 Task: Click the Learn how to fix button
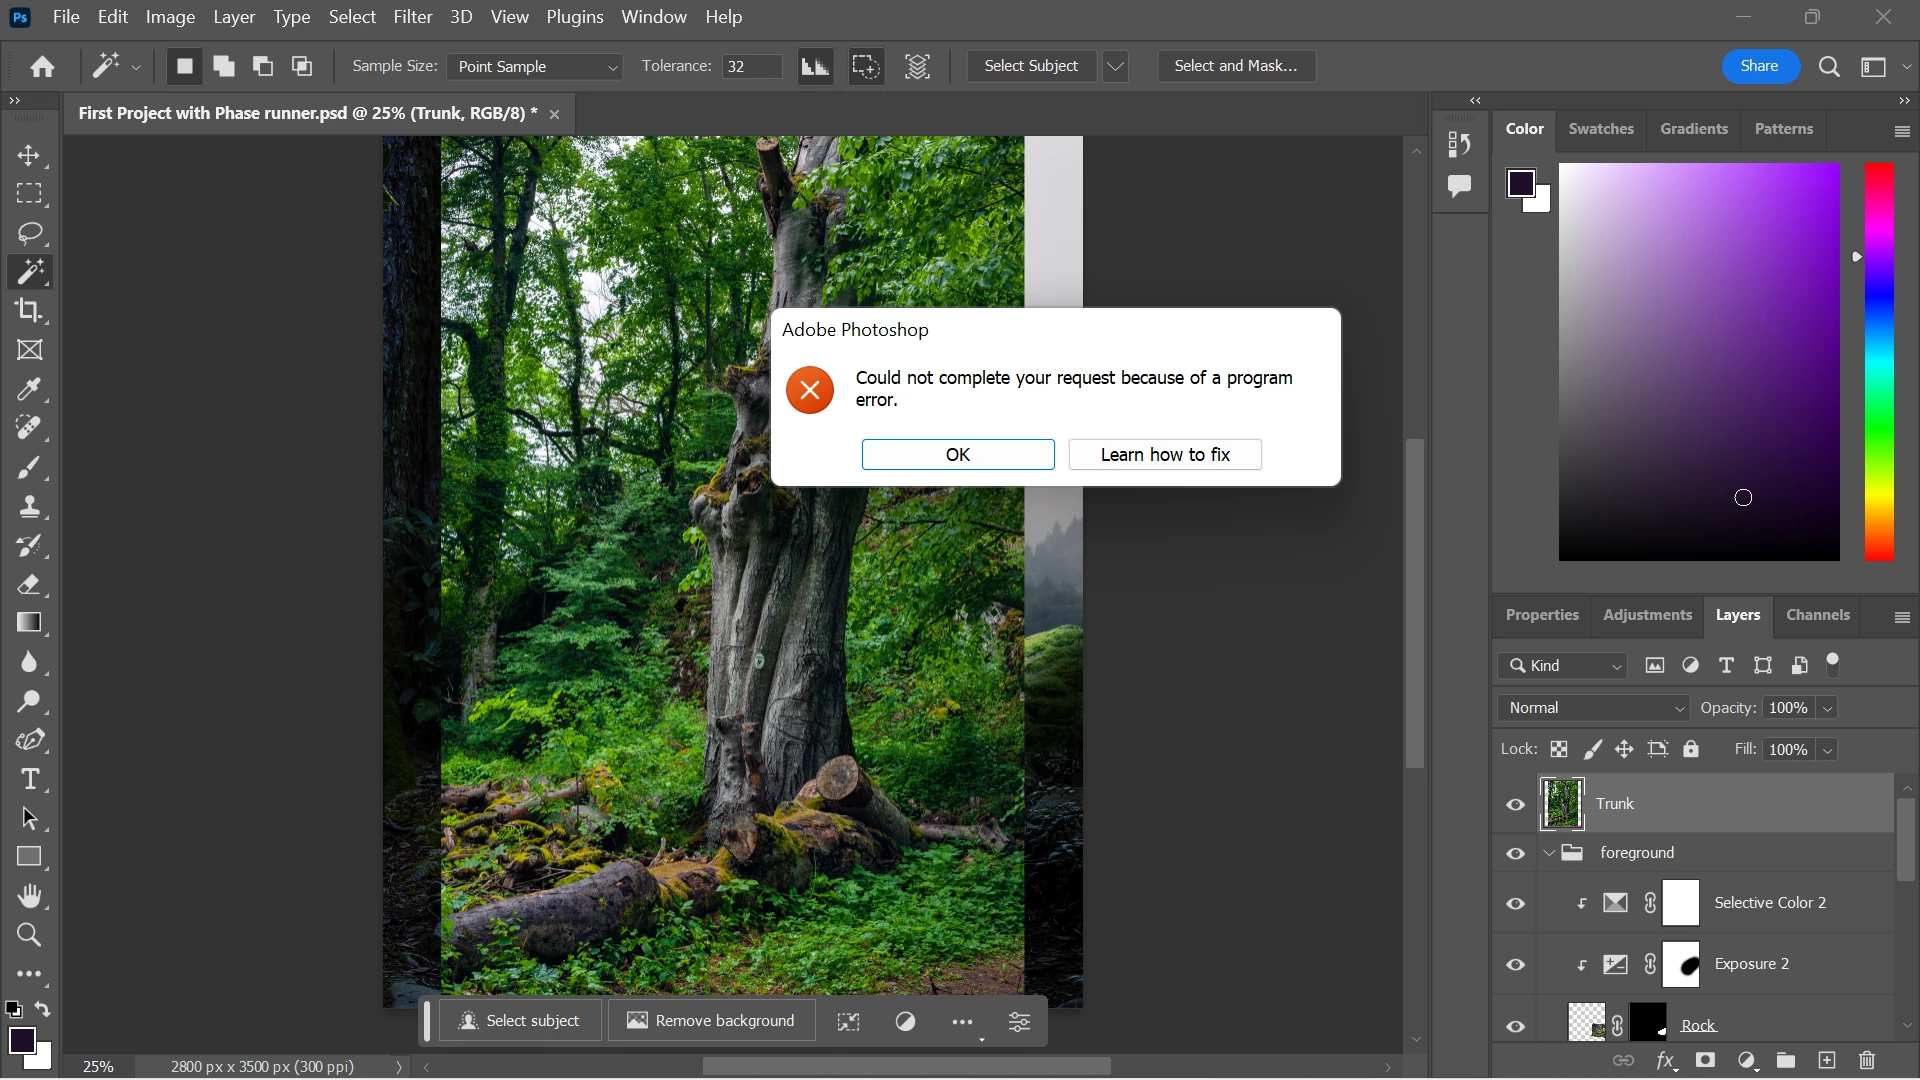click(1164, 455)
